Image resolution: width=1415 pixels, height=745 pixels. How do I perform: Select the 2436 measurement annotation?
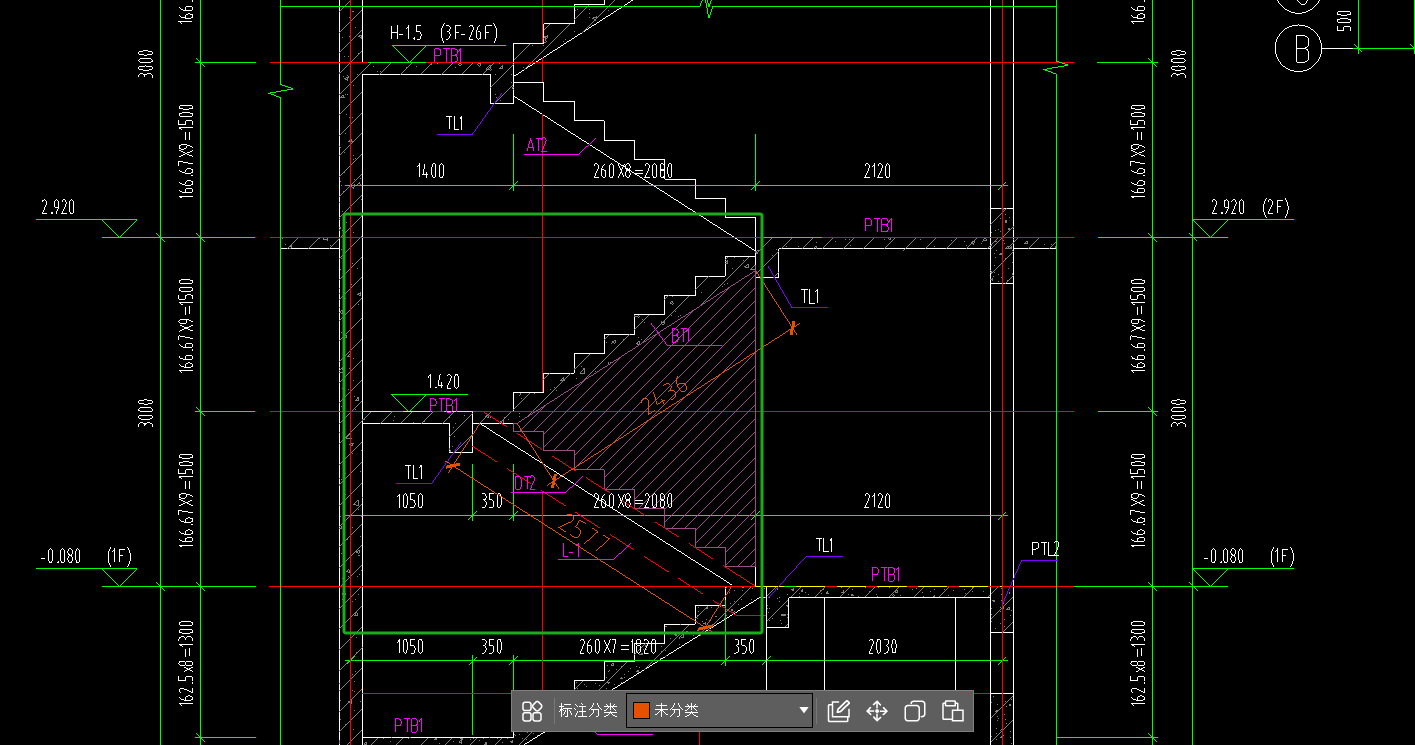tap(665, 395)
